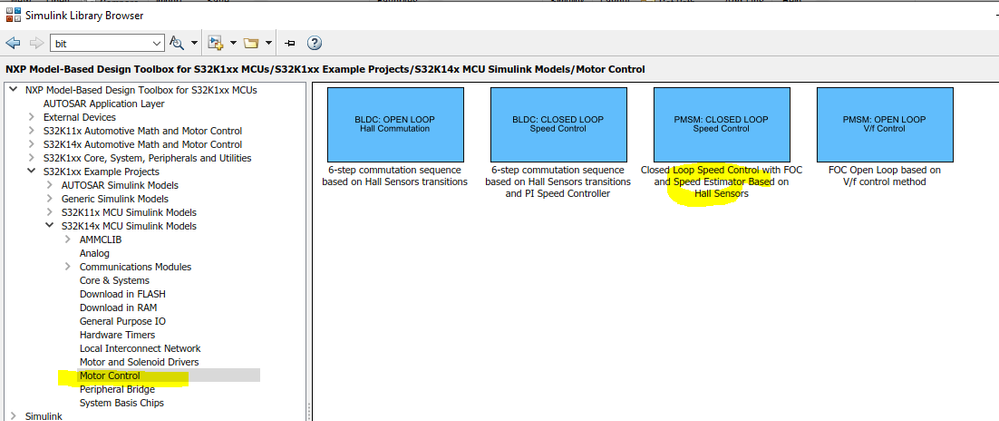Click 'FOC Open Loop based on V/f' caption
Screen dimensions: 999x421
tap(885, 176)
